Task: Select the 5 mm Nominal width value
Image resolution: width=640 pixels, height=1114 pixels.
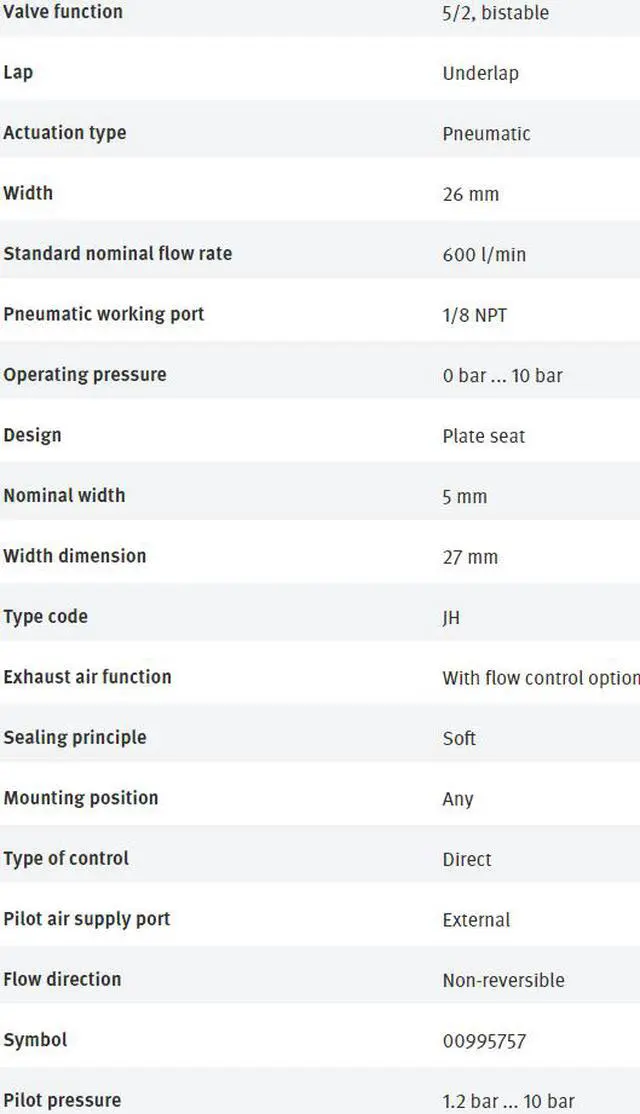Action: (465, 497)
